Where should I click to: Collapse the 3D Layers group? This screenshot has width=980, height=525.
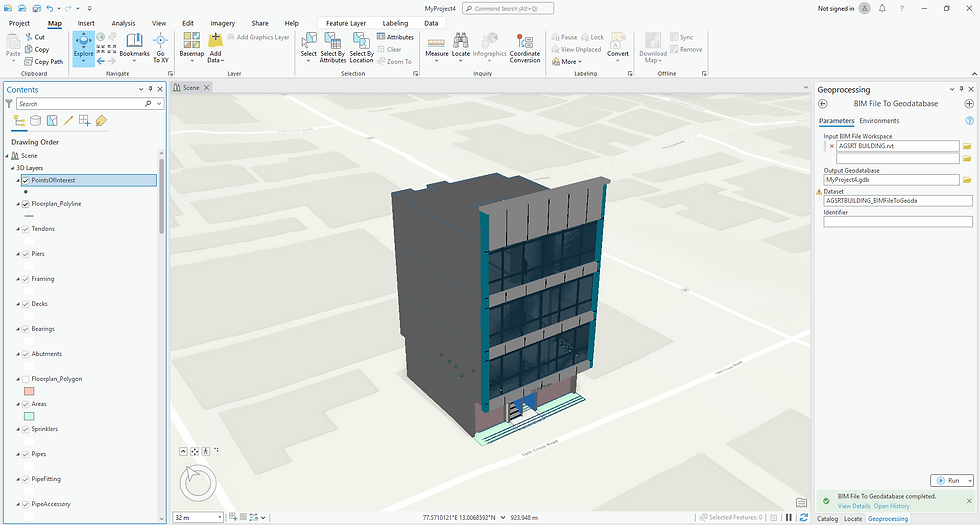click(12, 168)
